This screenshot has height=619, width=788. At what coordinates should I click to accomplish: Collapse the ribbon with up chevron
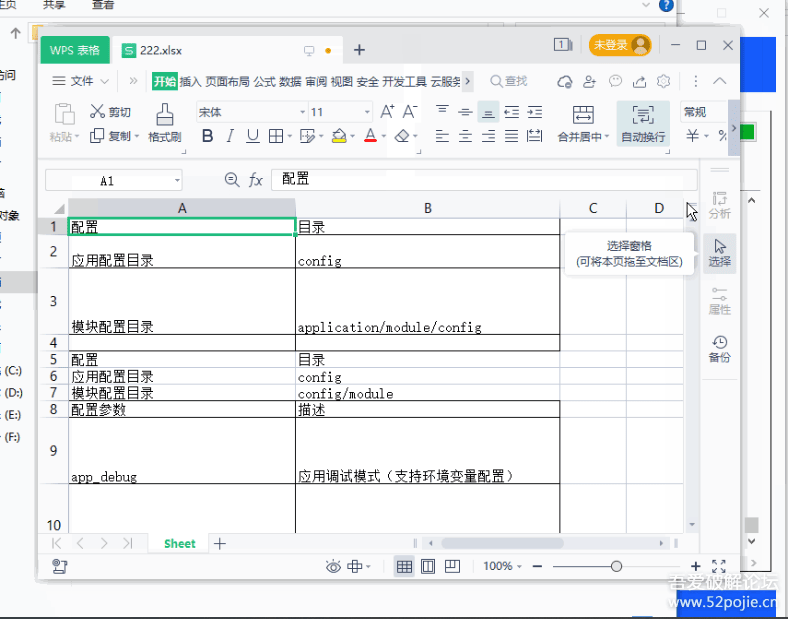coord(720,81)
